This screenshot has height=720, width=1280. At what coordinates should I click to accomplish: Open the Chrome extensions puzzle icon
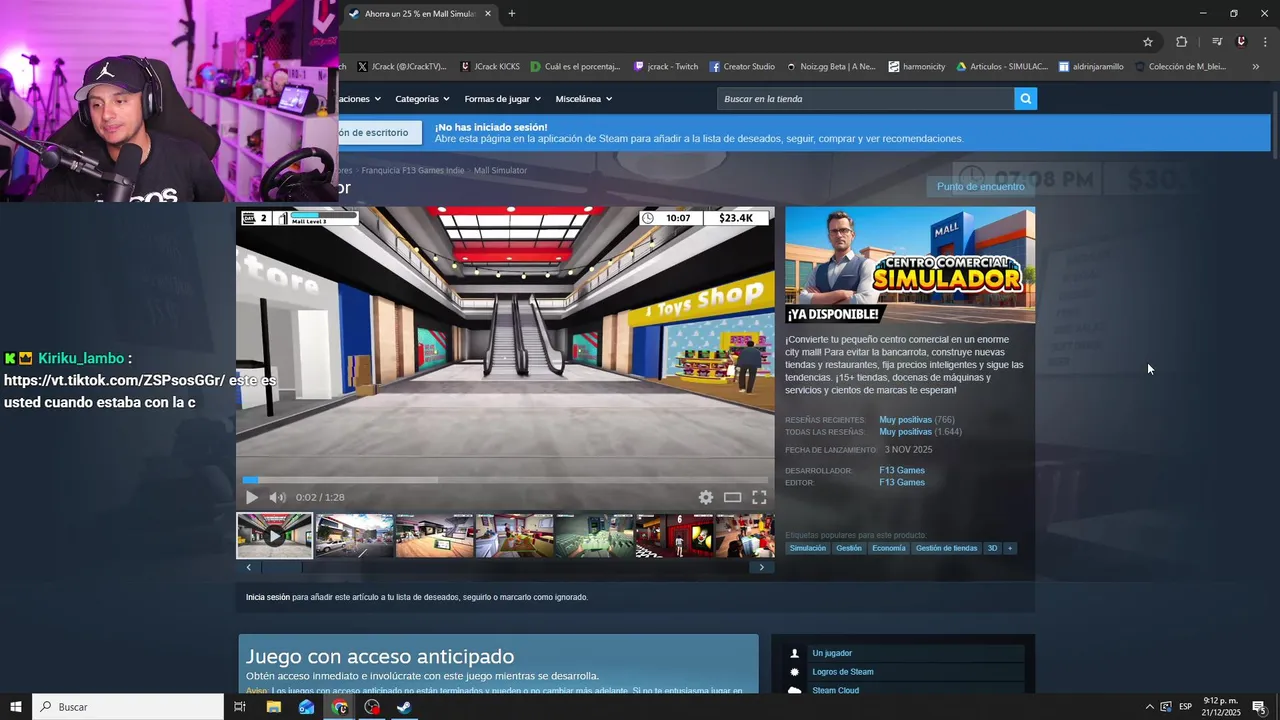[1182, 42]
